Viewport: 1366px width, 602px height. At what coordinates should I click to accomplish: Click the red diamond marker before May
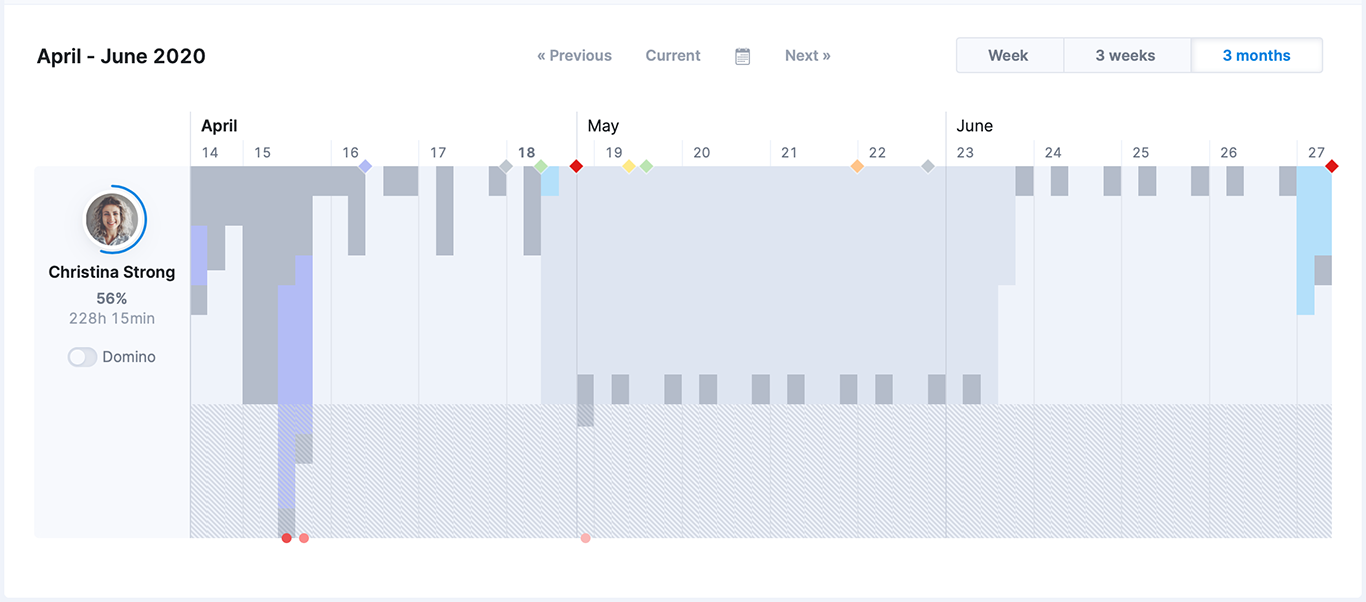click(x=576, y=166)
